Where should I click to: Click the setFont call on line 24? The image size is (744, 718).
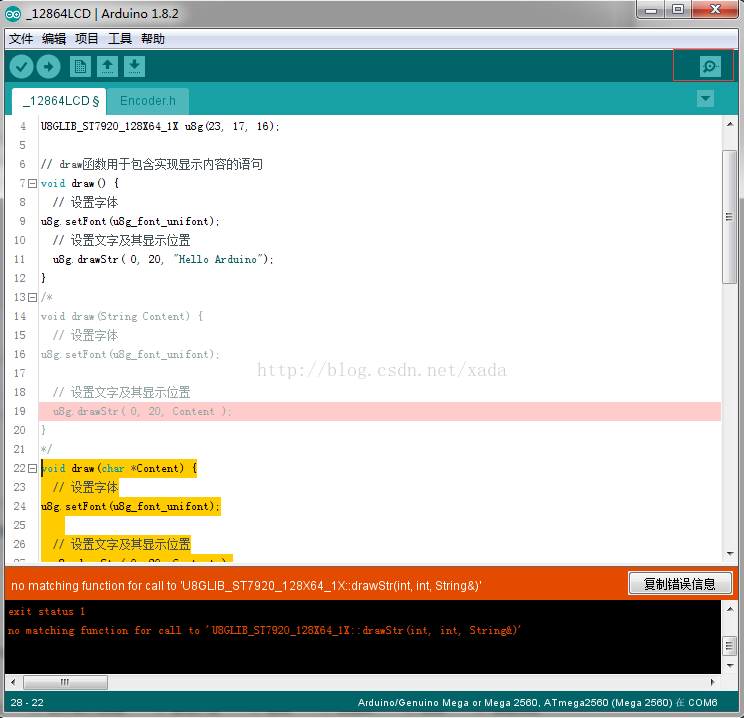coord(130,506)
